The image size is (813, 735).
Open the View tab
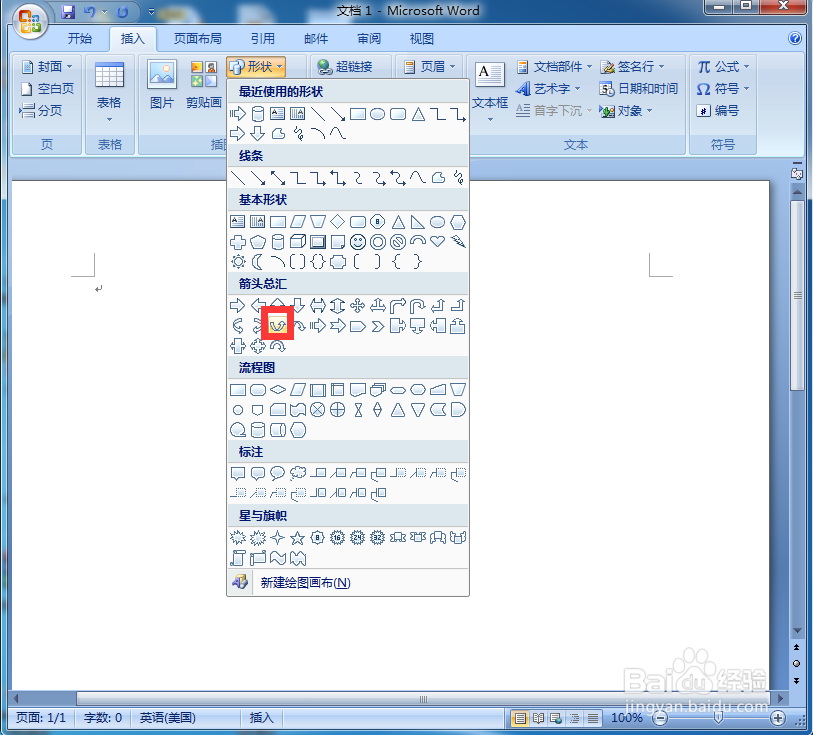(x=422, y=38)
